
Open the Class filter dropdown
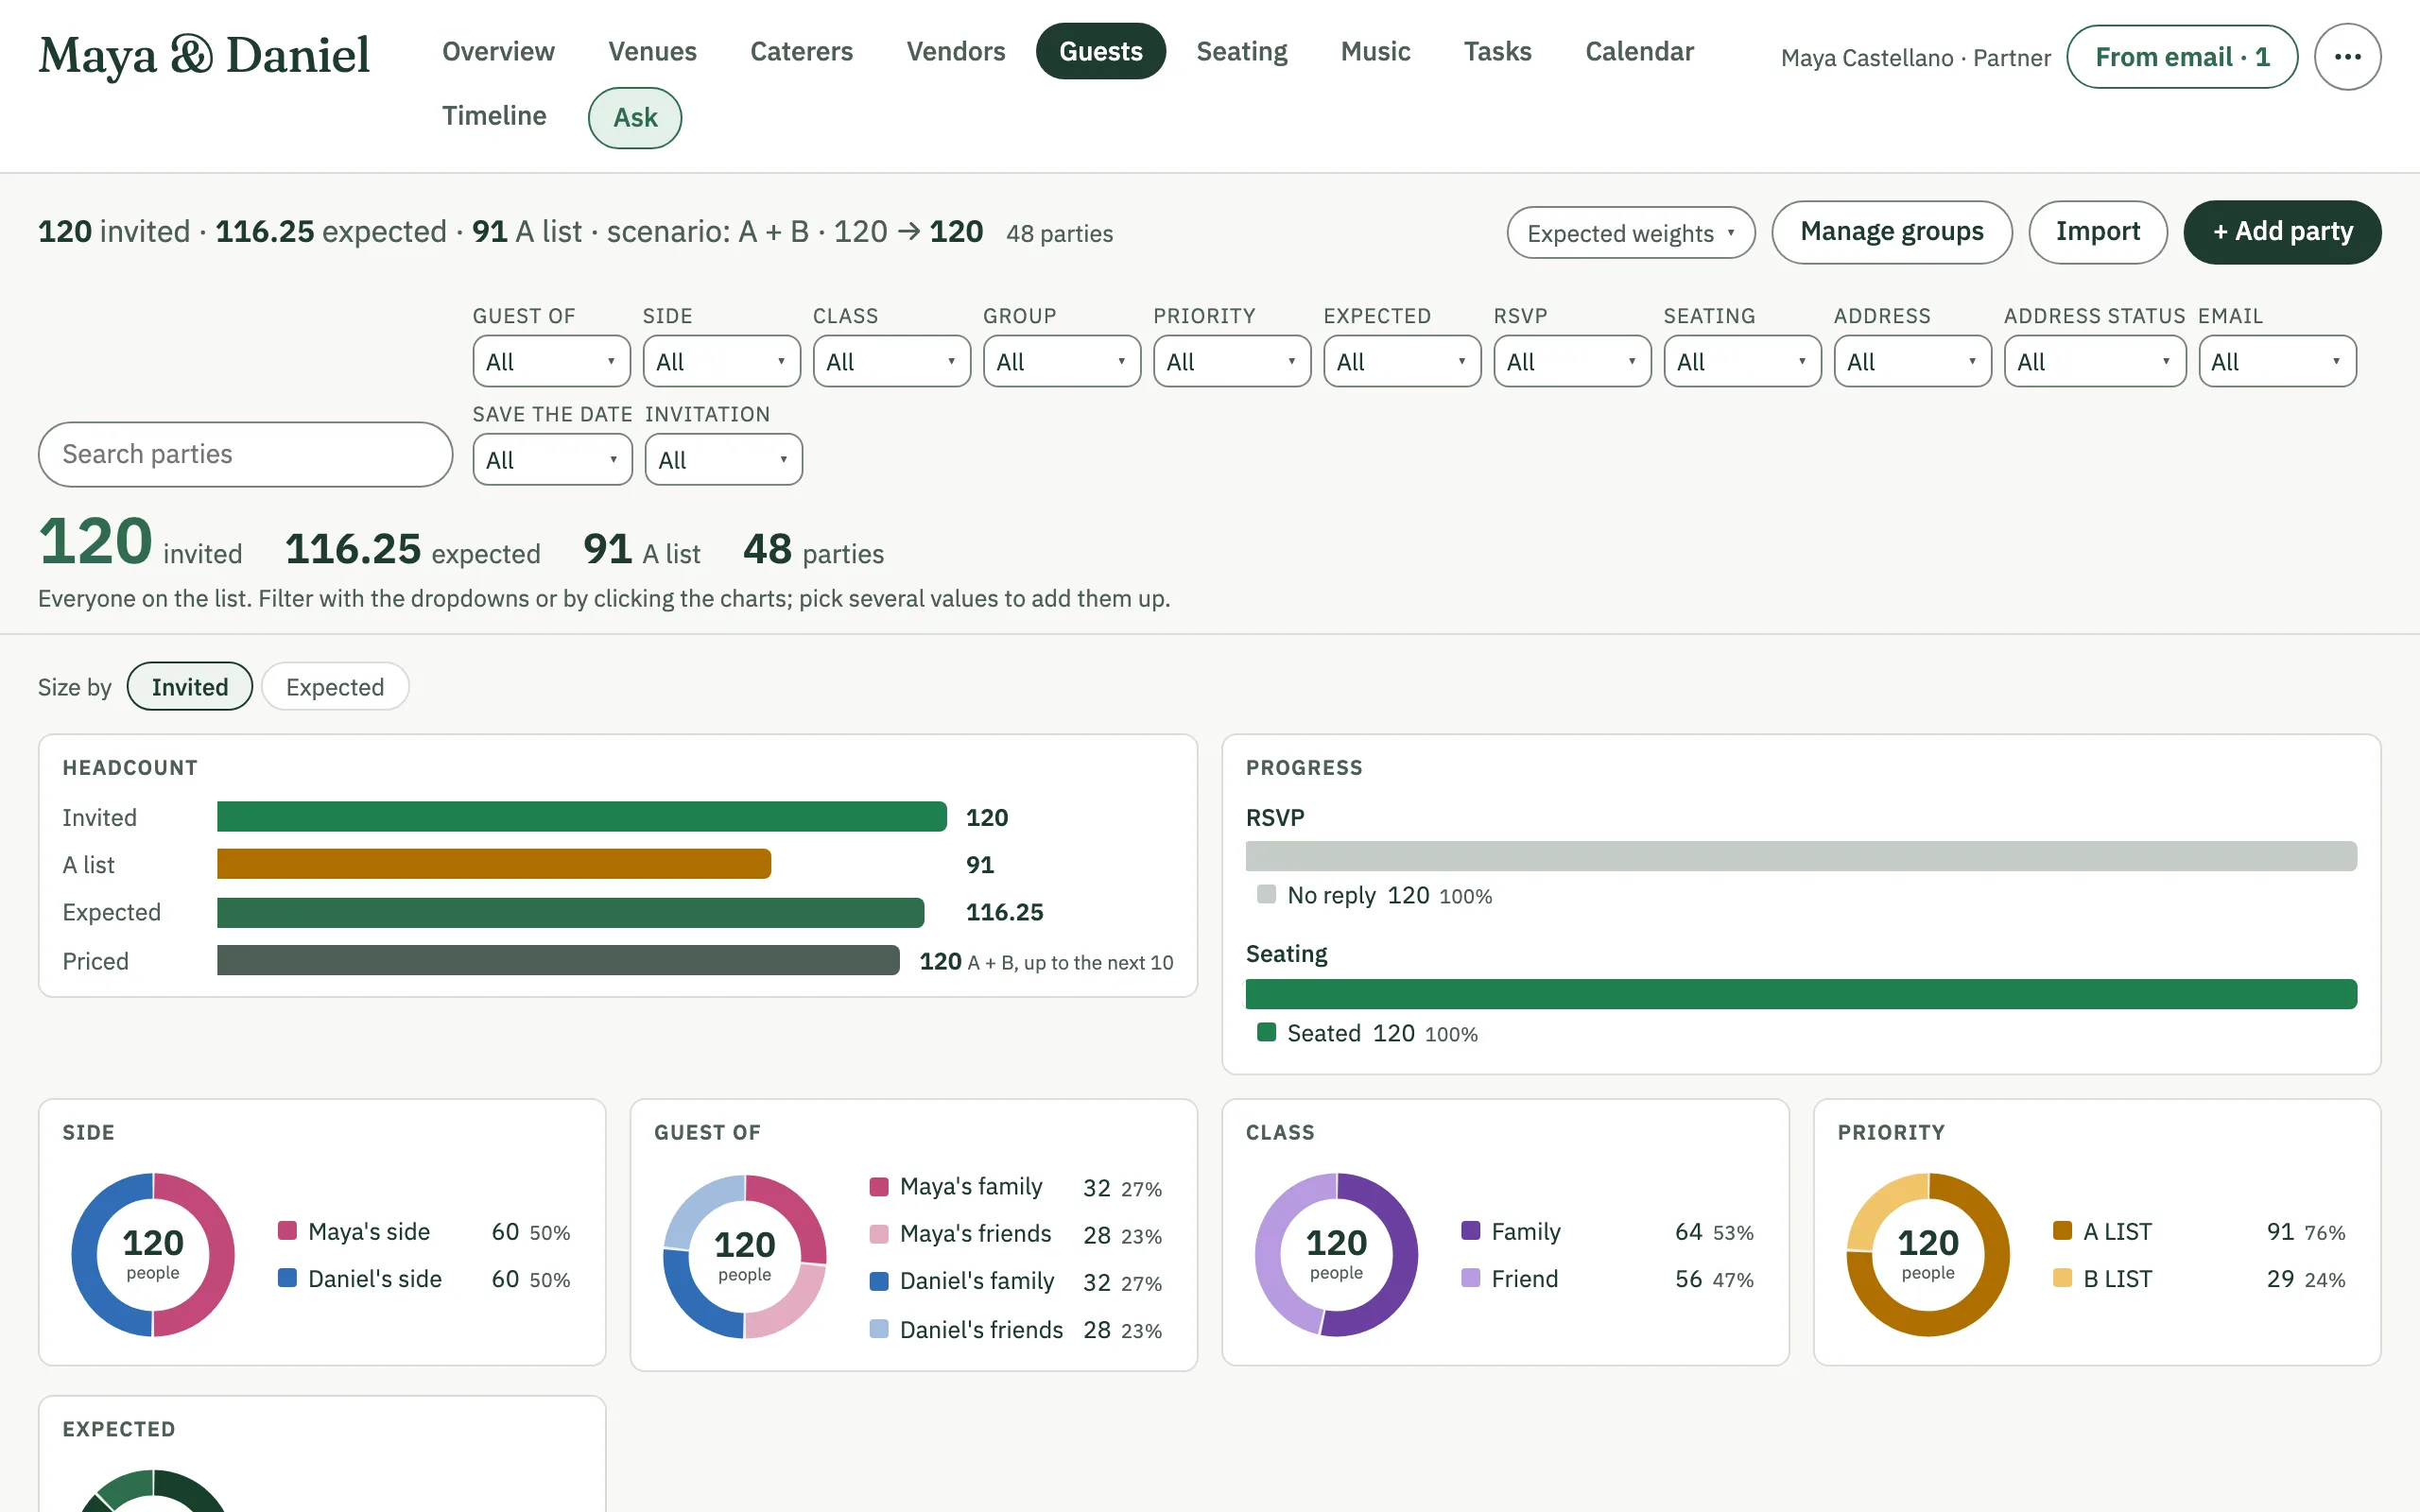(x=891, y=361)
